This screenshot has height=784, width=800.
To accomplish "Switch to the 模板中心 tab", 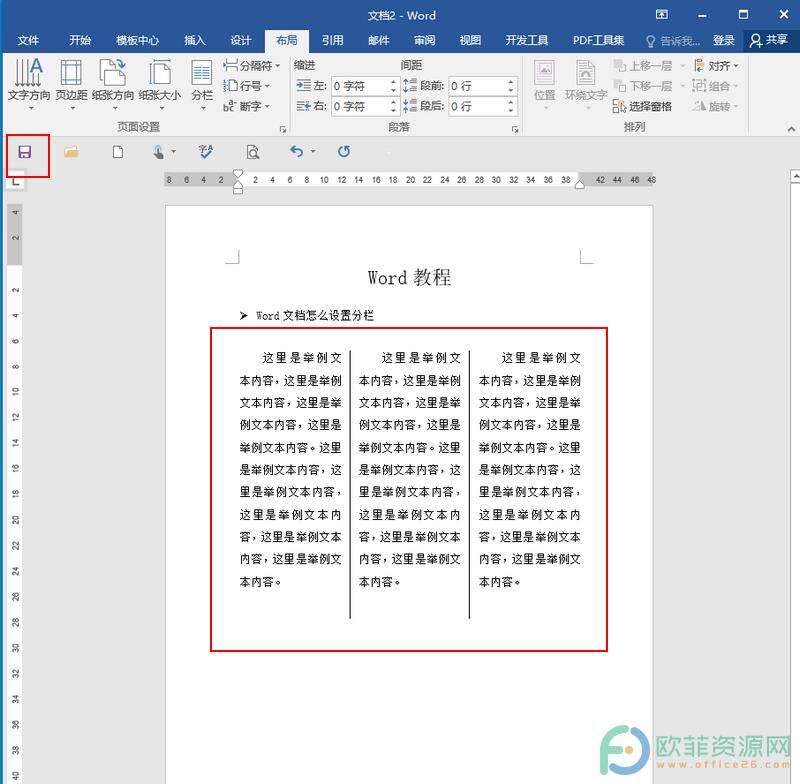I will [x=138, y=40].
